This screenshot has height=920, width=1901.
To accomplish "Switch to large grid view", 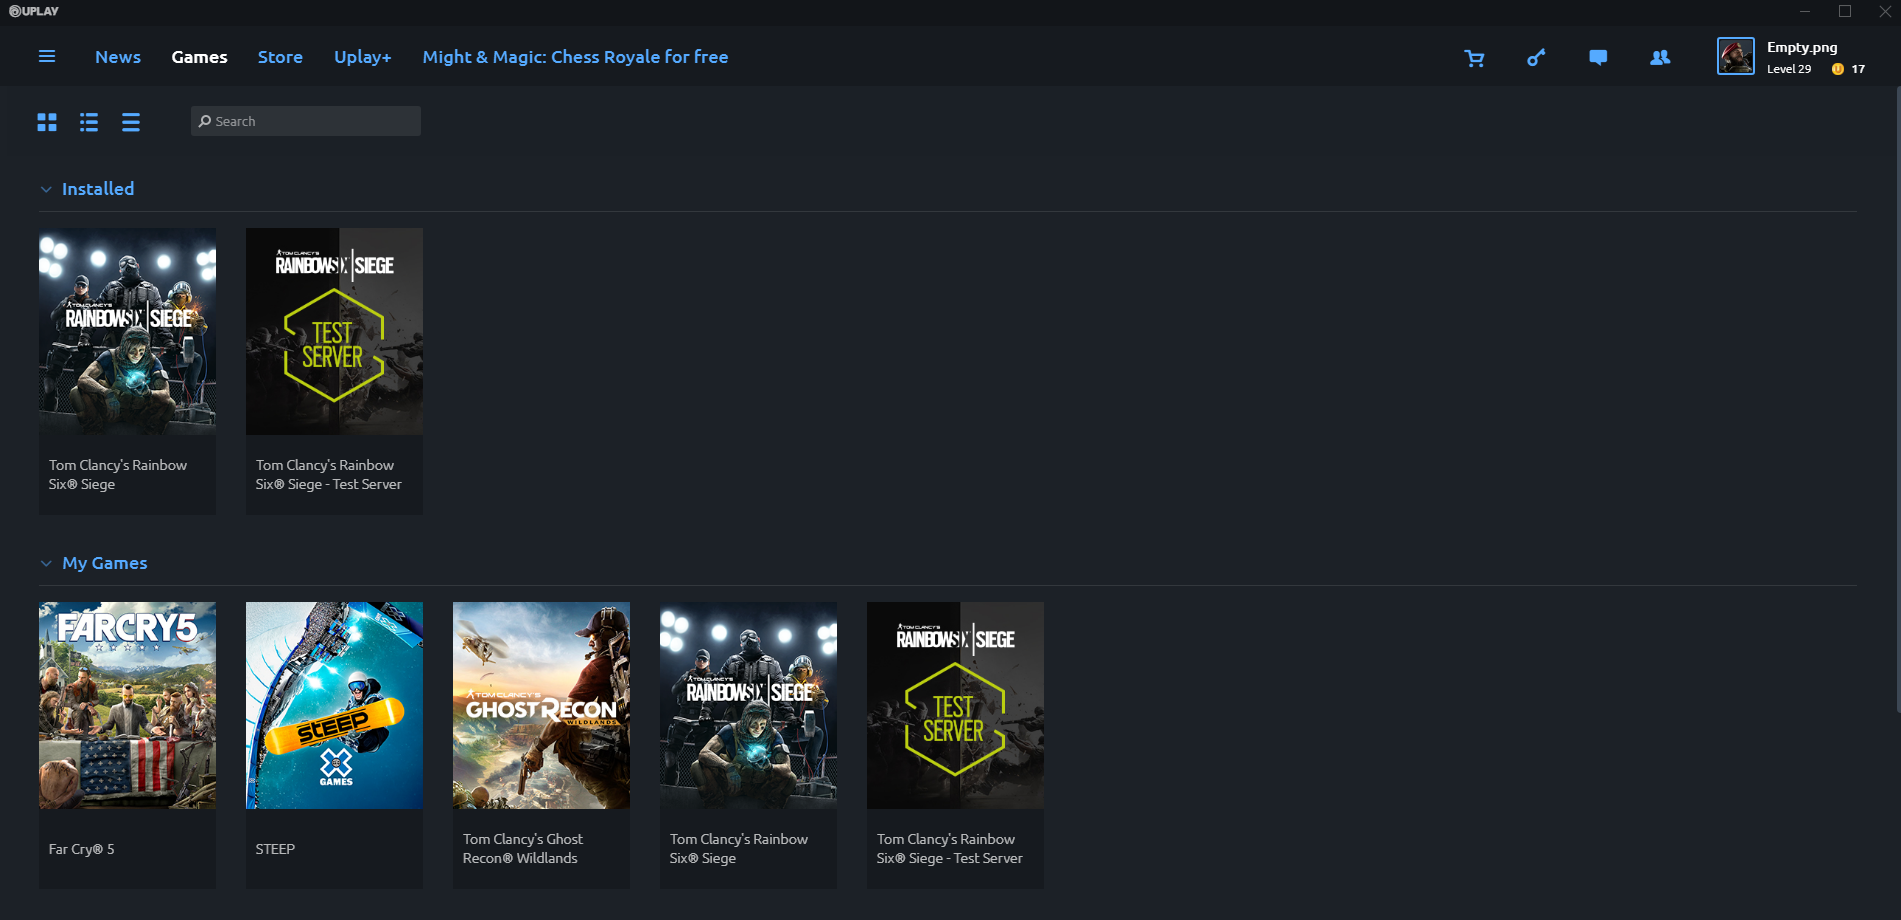I will pos(47,122).
